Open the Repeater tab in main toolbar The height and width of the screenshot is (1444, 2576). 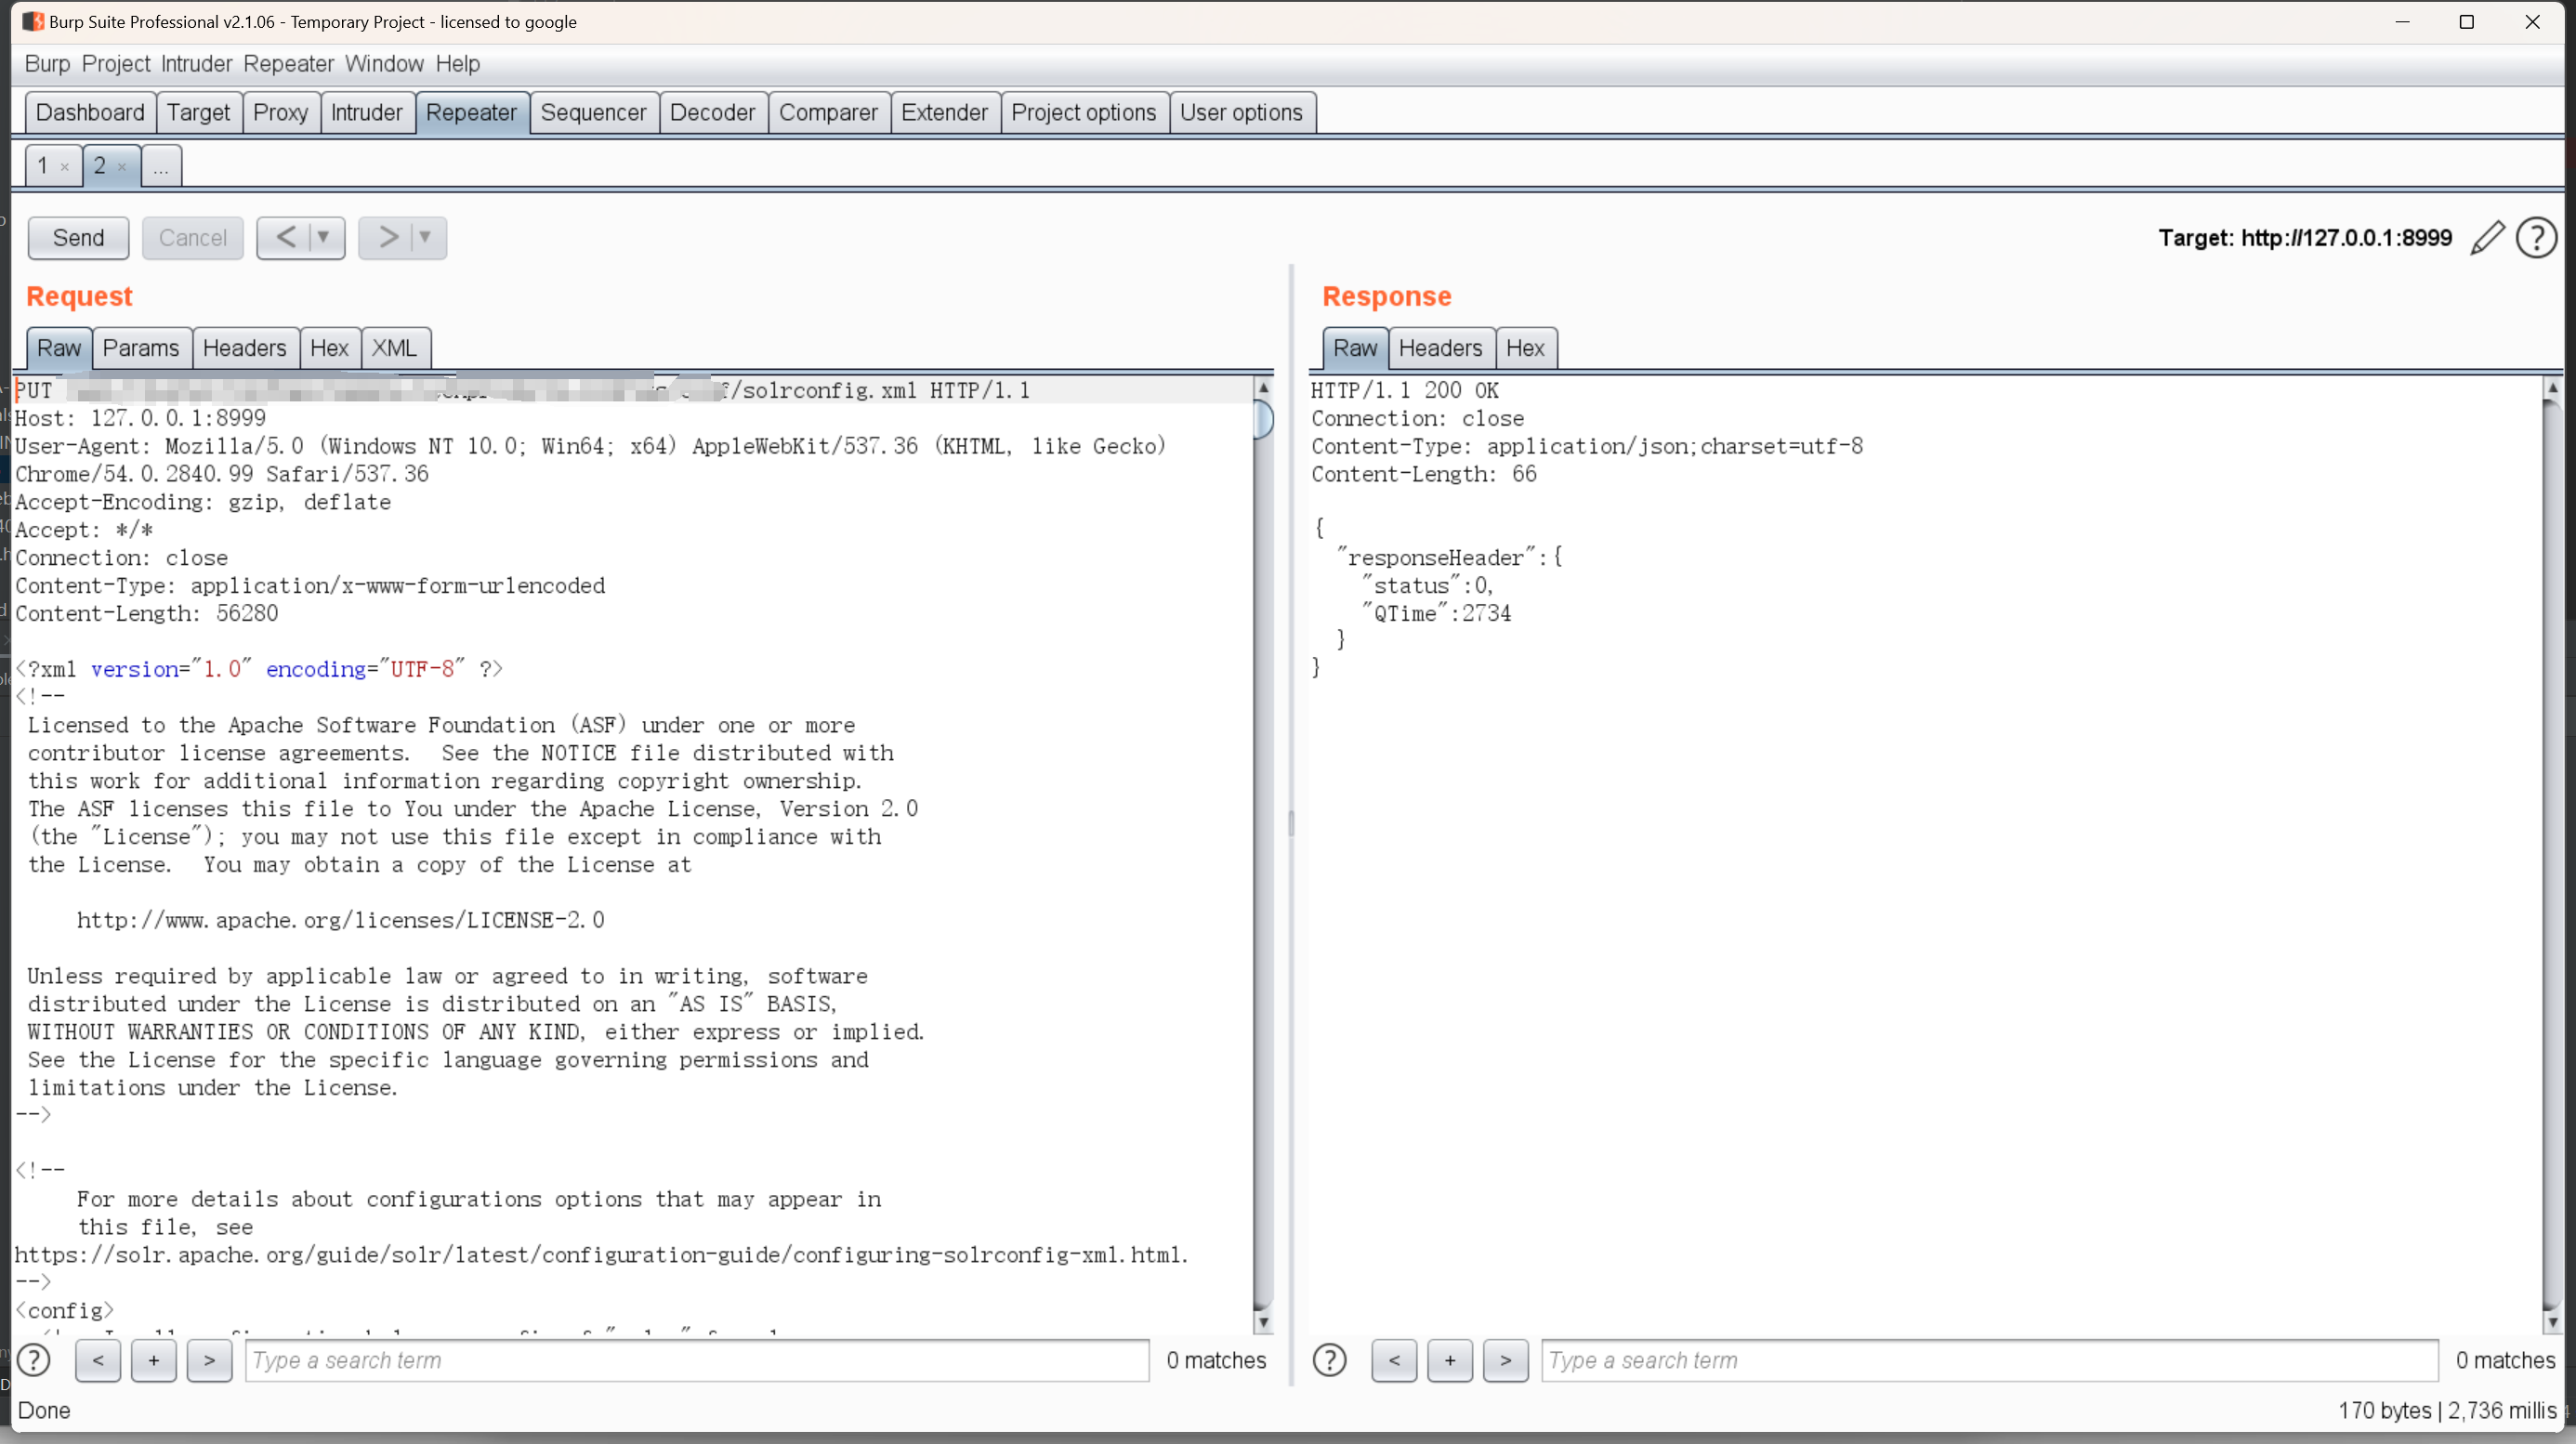(470, 112)
